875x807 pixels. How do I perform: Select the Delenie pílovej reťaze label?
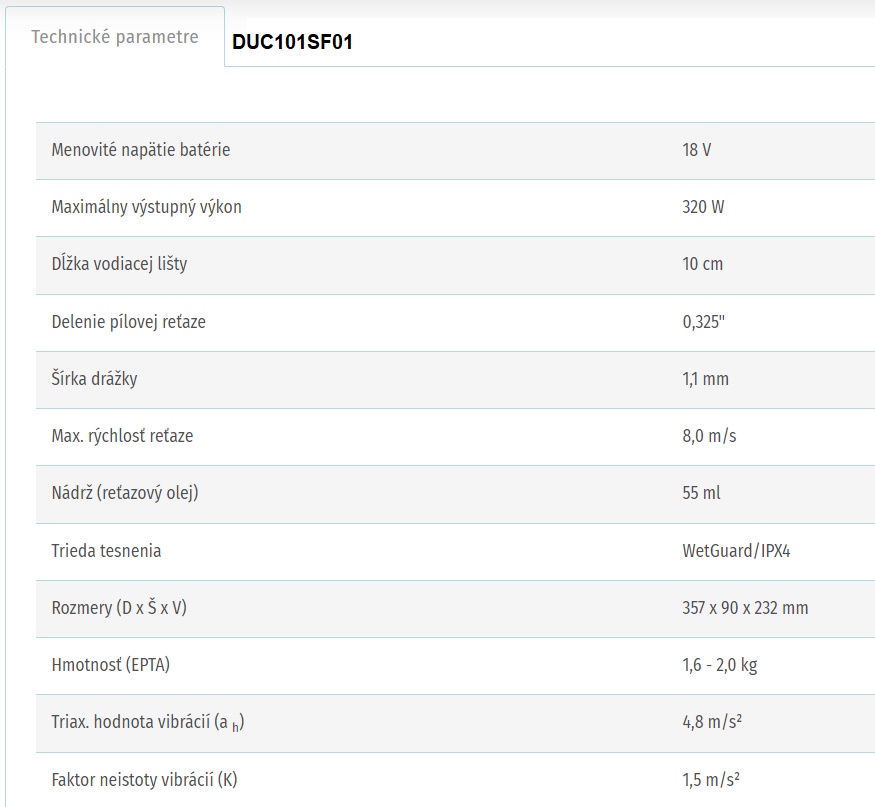[128, 322]
